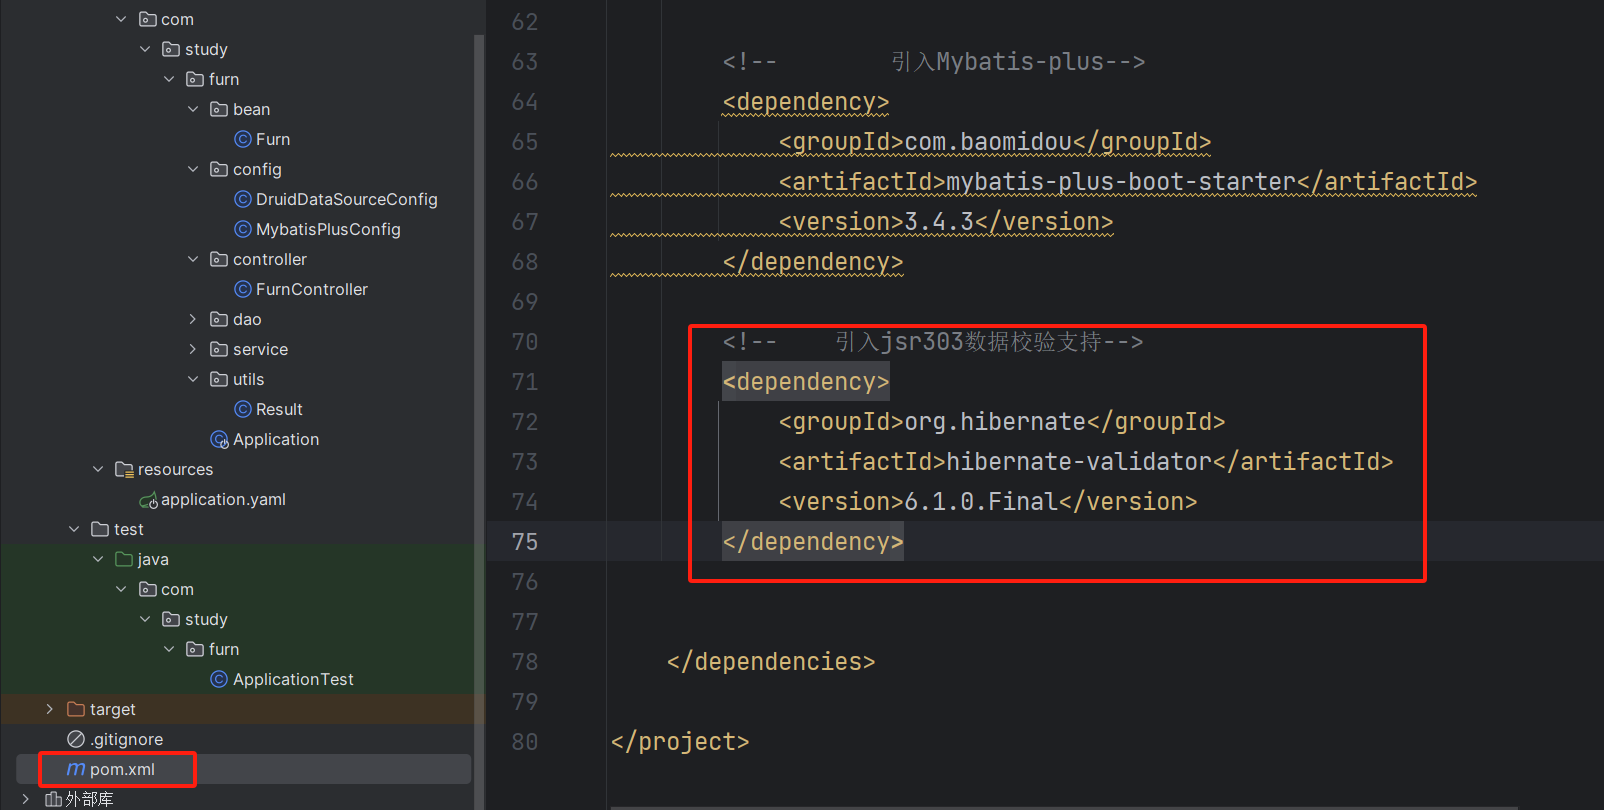
Task: Select DruidDataSourceConfig in project tree
Action: pyautogui.click(x=347, y=199)
